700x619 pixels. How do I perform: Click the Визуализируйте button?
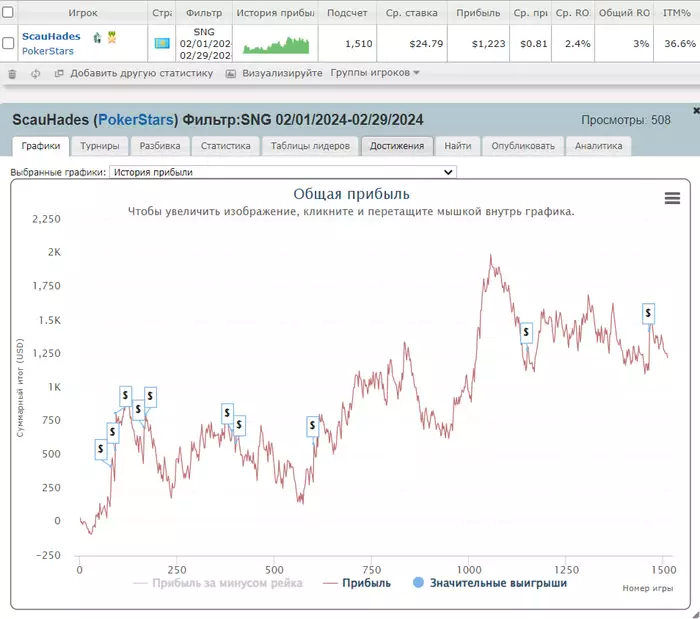(x=282, y=73)
